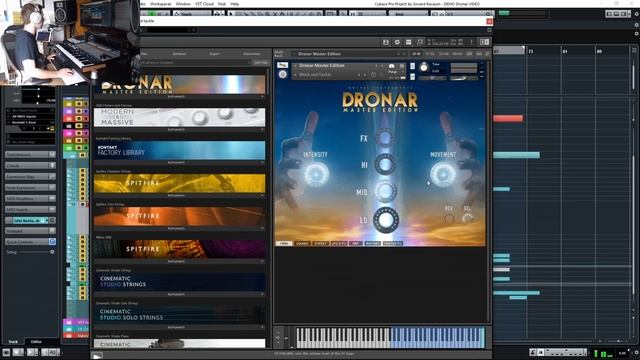Click the MID layer knob
Image resolution: width=640 pixels, height=360 pixels.
pyautogui.click(x=385, y=191)
